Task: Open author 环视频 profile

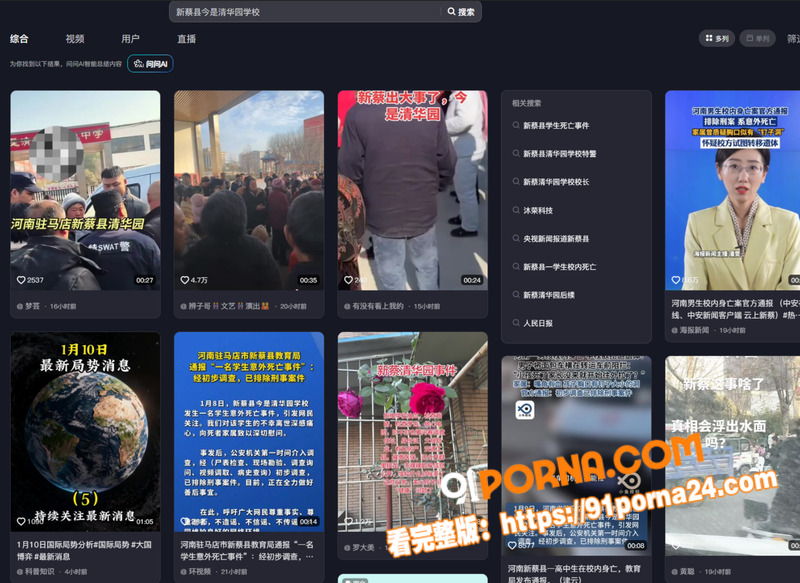Action: click(195, 572)
